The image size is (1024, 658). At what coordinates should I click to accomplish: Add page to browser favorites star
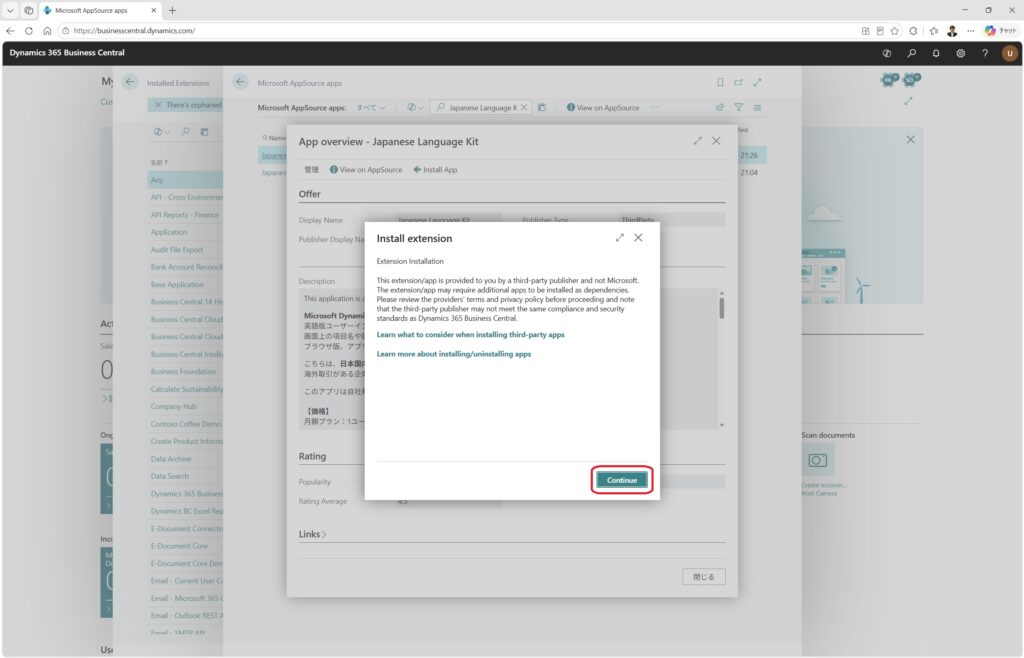(895, 31)
